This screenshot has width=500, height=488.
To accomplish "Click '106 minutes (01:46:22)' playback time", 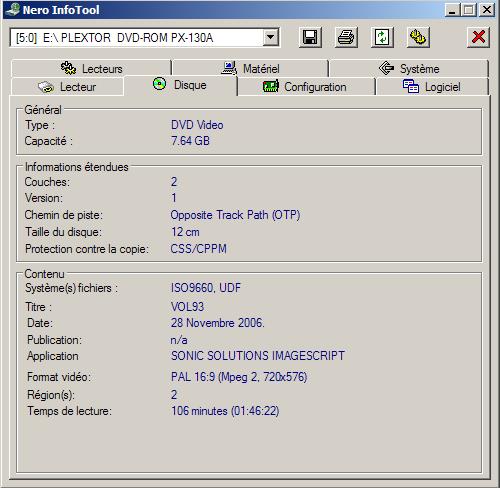I will (225, 411).
